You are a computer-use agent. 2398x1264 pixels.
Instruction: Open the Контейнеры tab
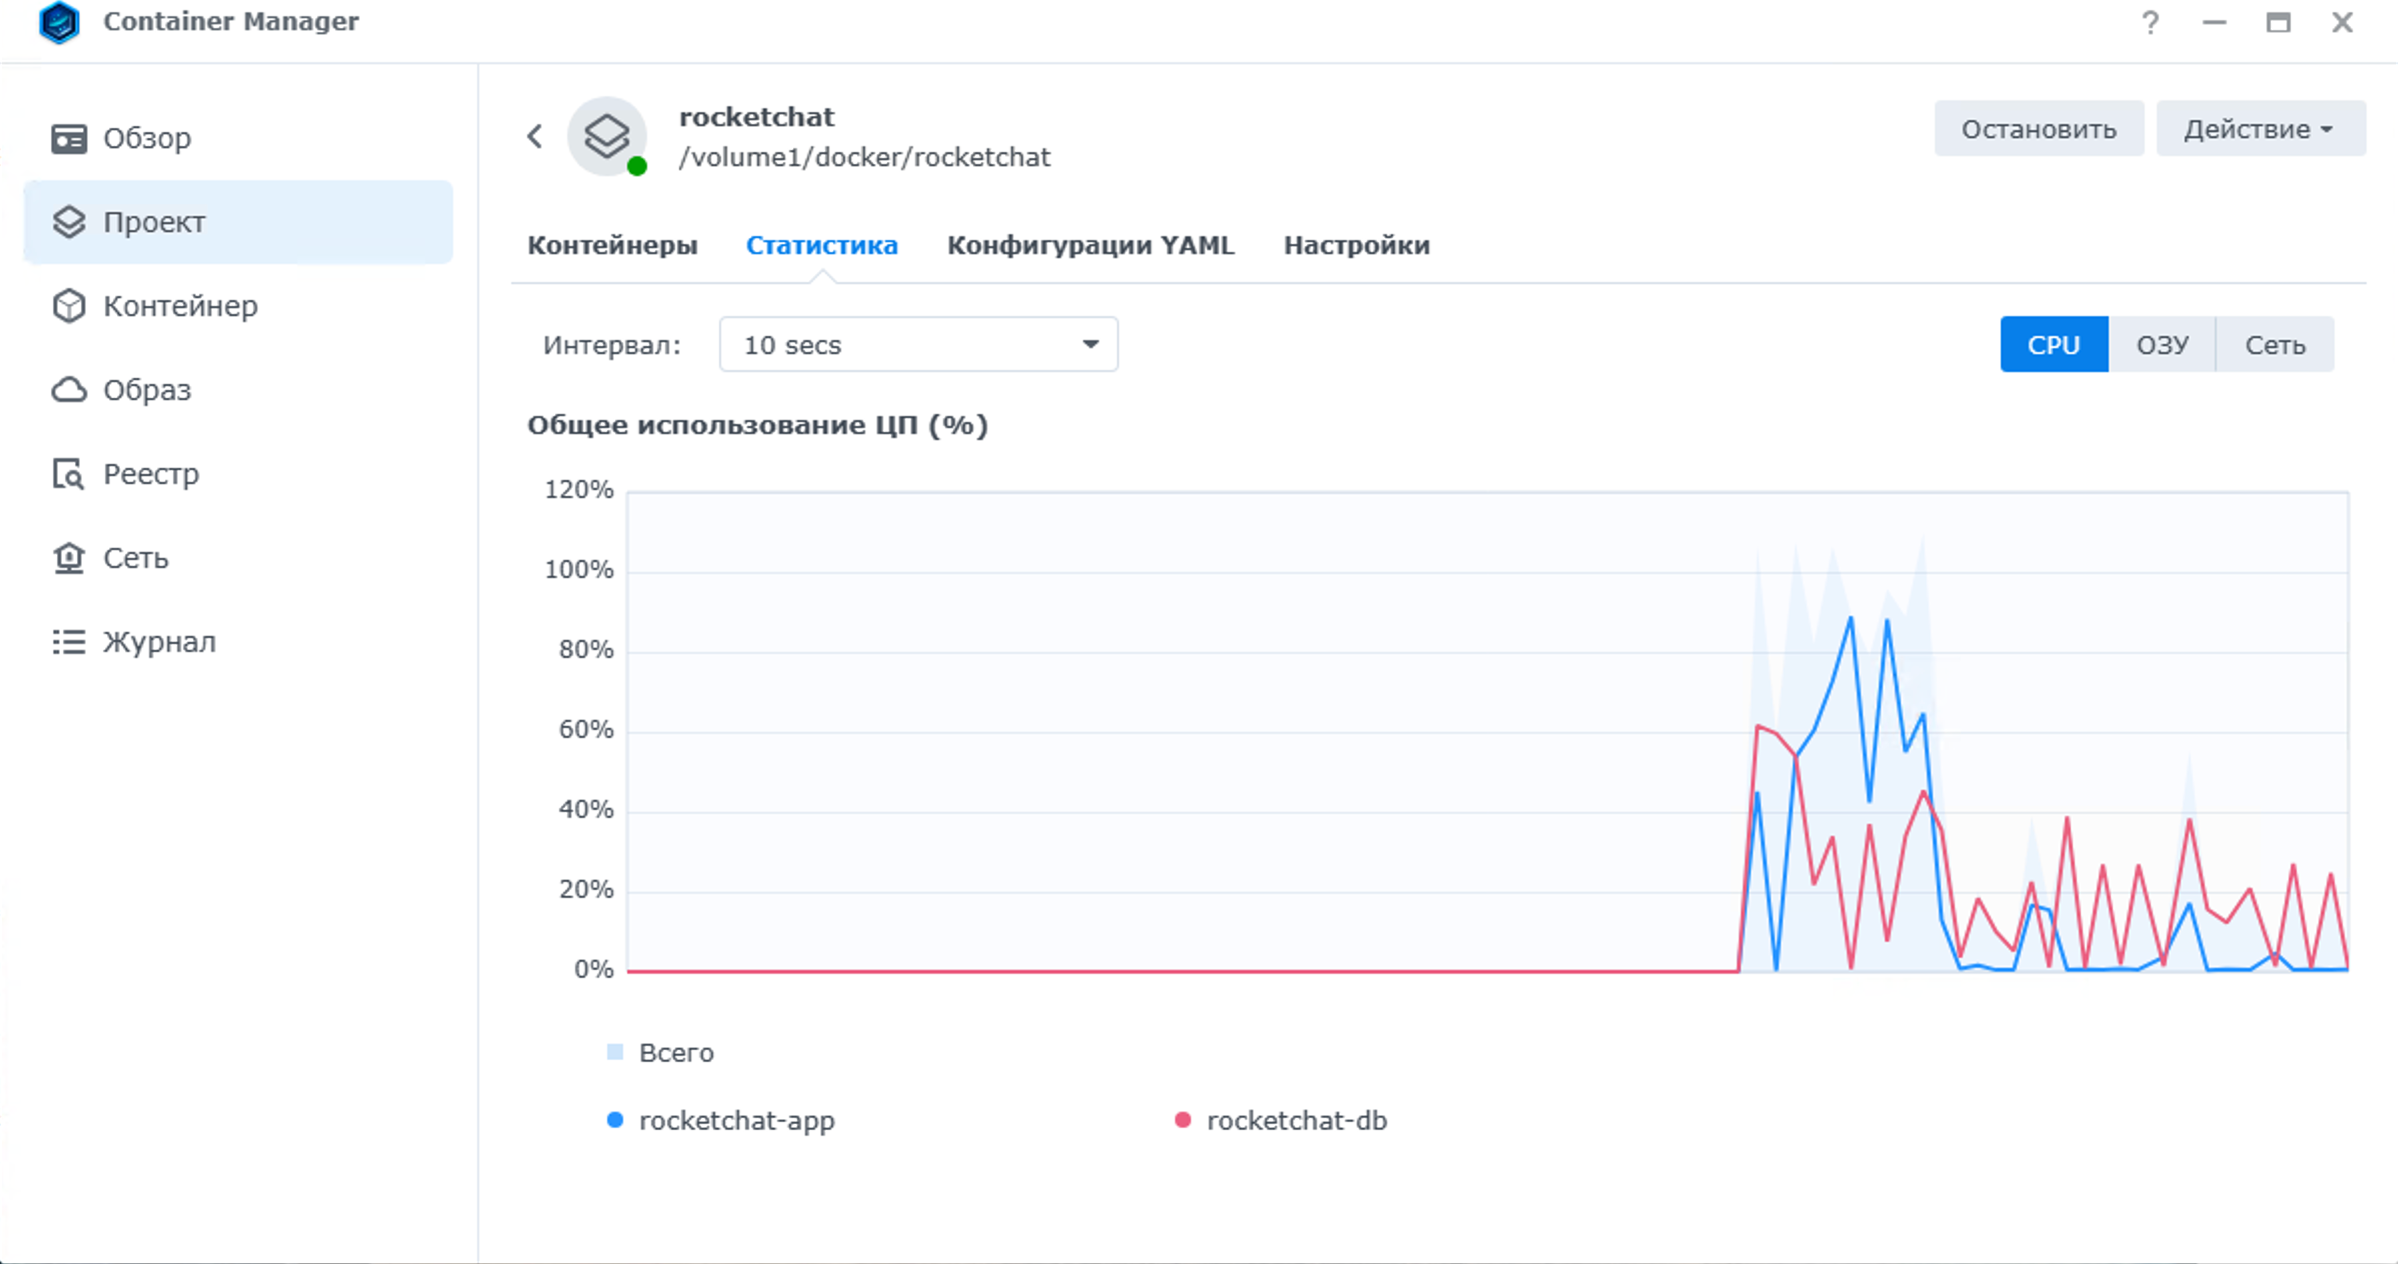[612, 245]
